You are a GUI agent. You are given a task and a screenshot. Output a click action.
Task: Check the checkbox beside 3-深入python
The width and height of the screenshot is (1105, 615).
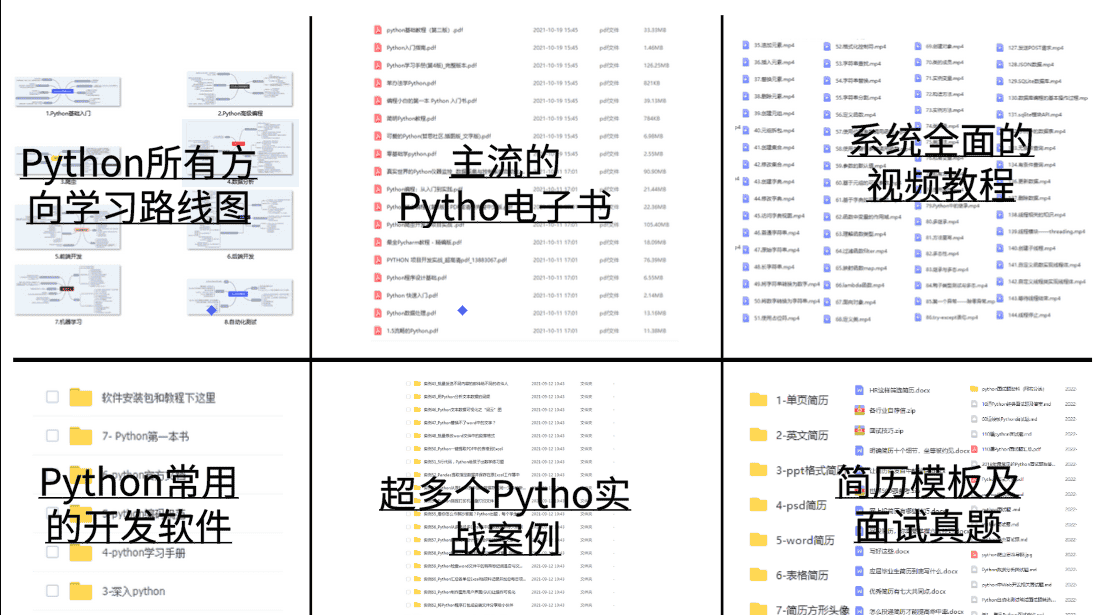51,589
